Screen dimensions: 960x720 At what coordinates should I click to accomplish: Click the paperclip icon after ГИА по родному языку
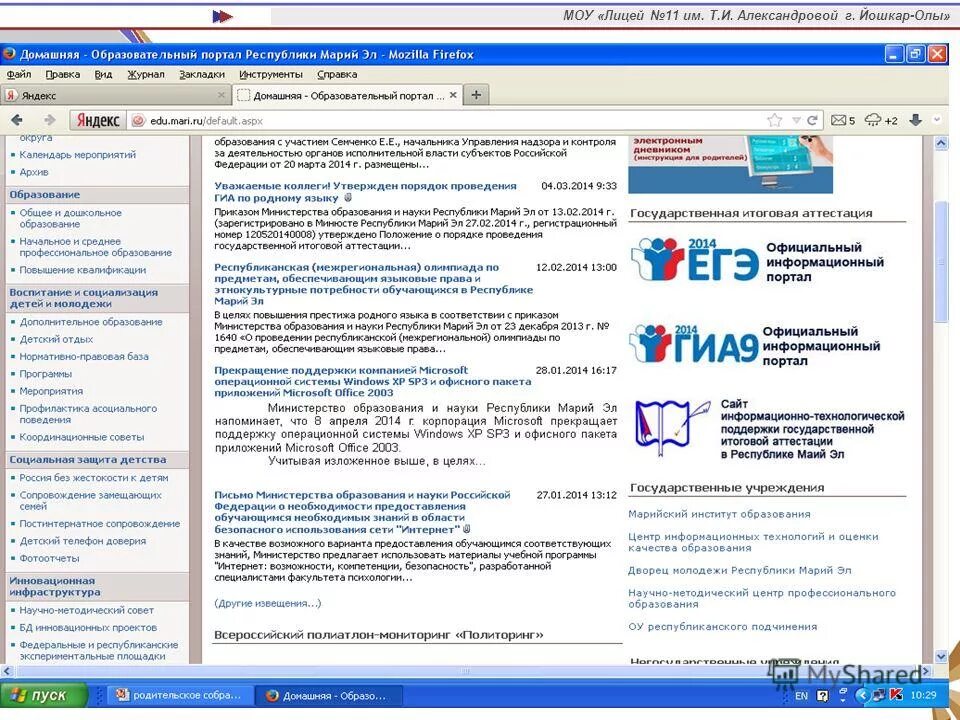[348, 198]
